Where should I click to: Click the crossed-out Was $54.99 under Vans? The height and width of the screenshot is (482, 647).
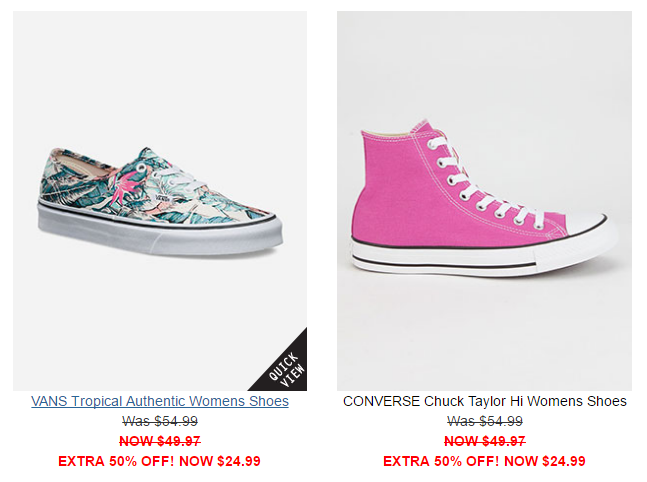(160, 421)
